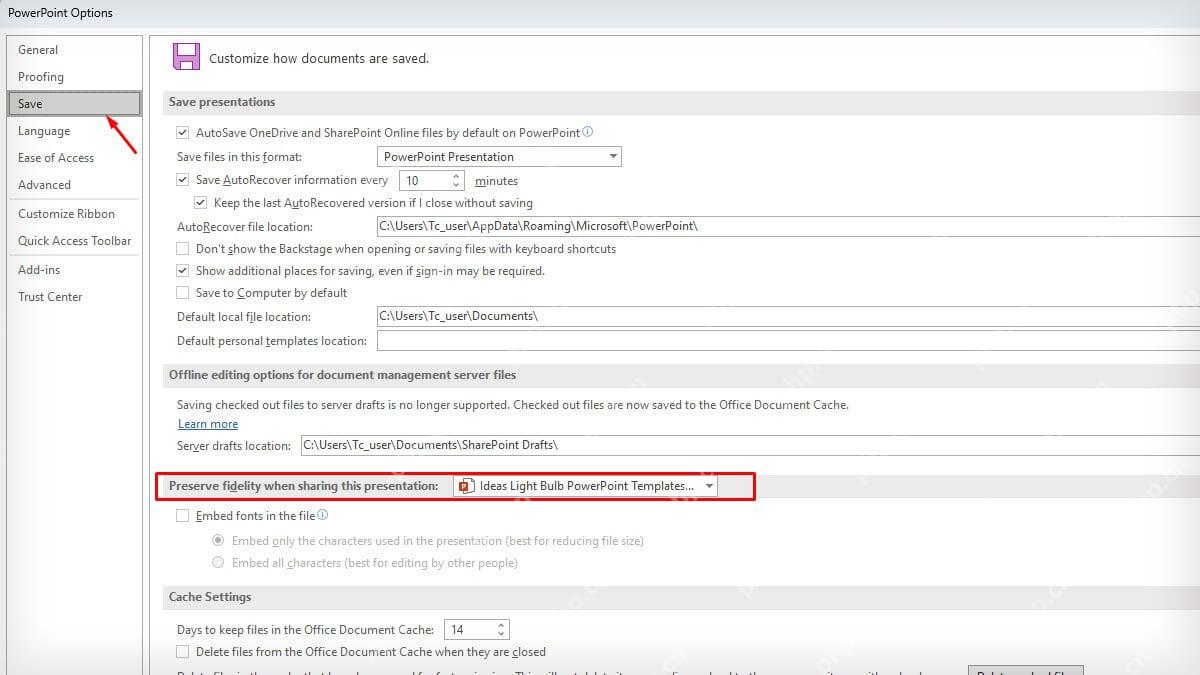
Task: Select Embed only the characters used radio
Action: point(218,541)
